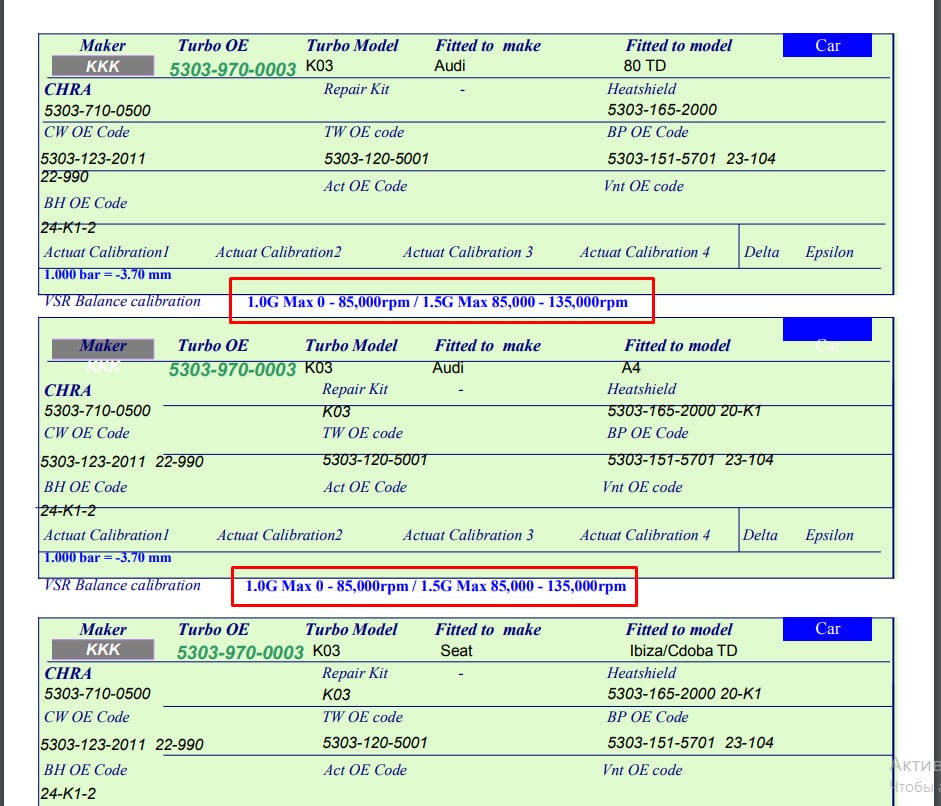Click the Vnt OE code label in the Seat record
The height and width of the screenshot is (806, 941).
(x=642, y=770)
